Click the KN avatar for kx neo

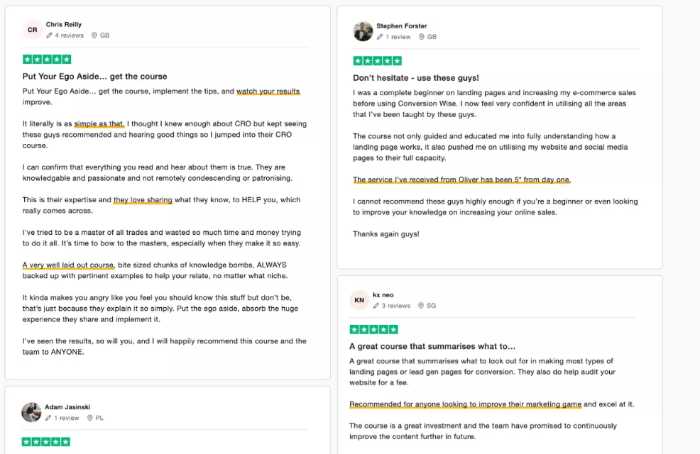(x=359, y=300)
